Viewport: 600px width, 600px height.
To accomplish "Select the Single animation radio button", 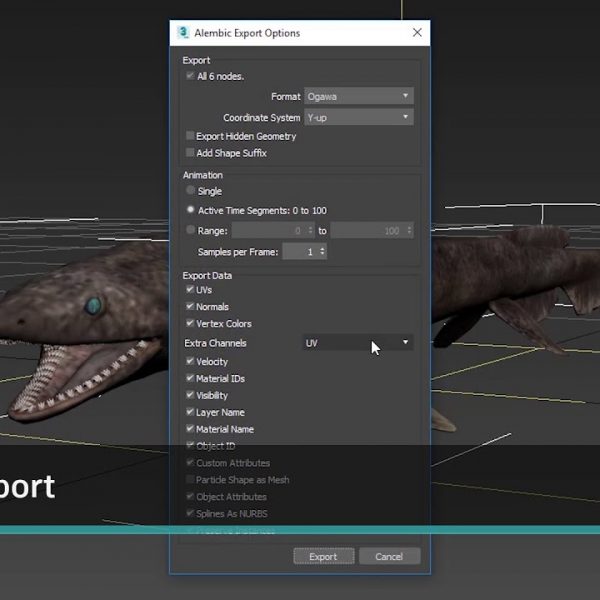I will point(190,191).
